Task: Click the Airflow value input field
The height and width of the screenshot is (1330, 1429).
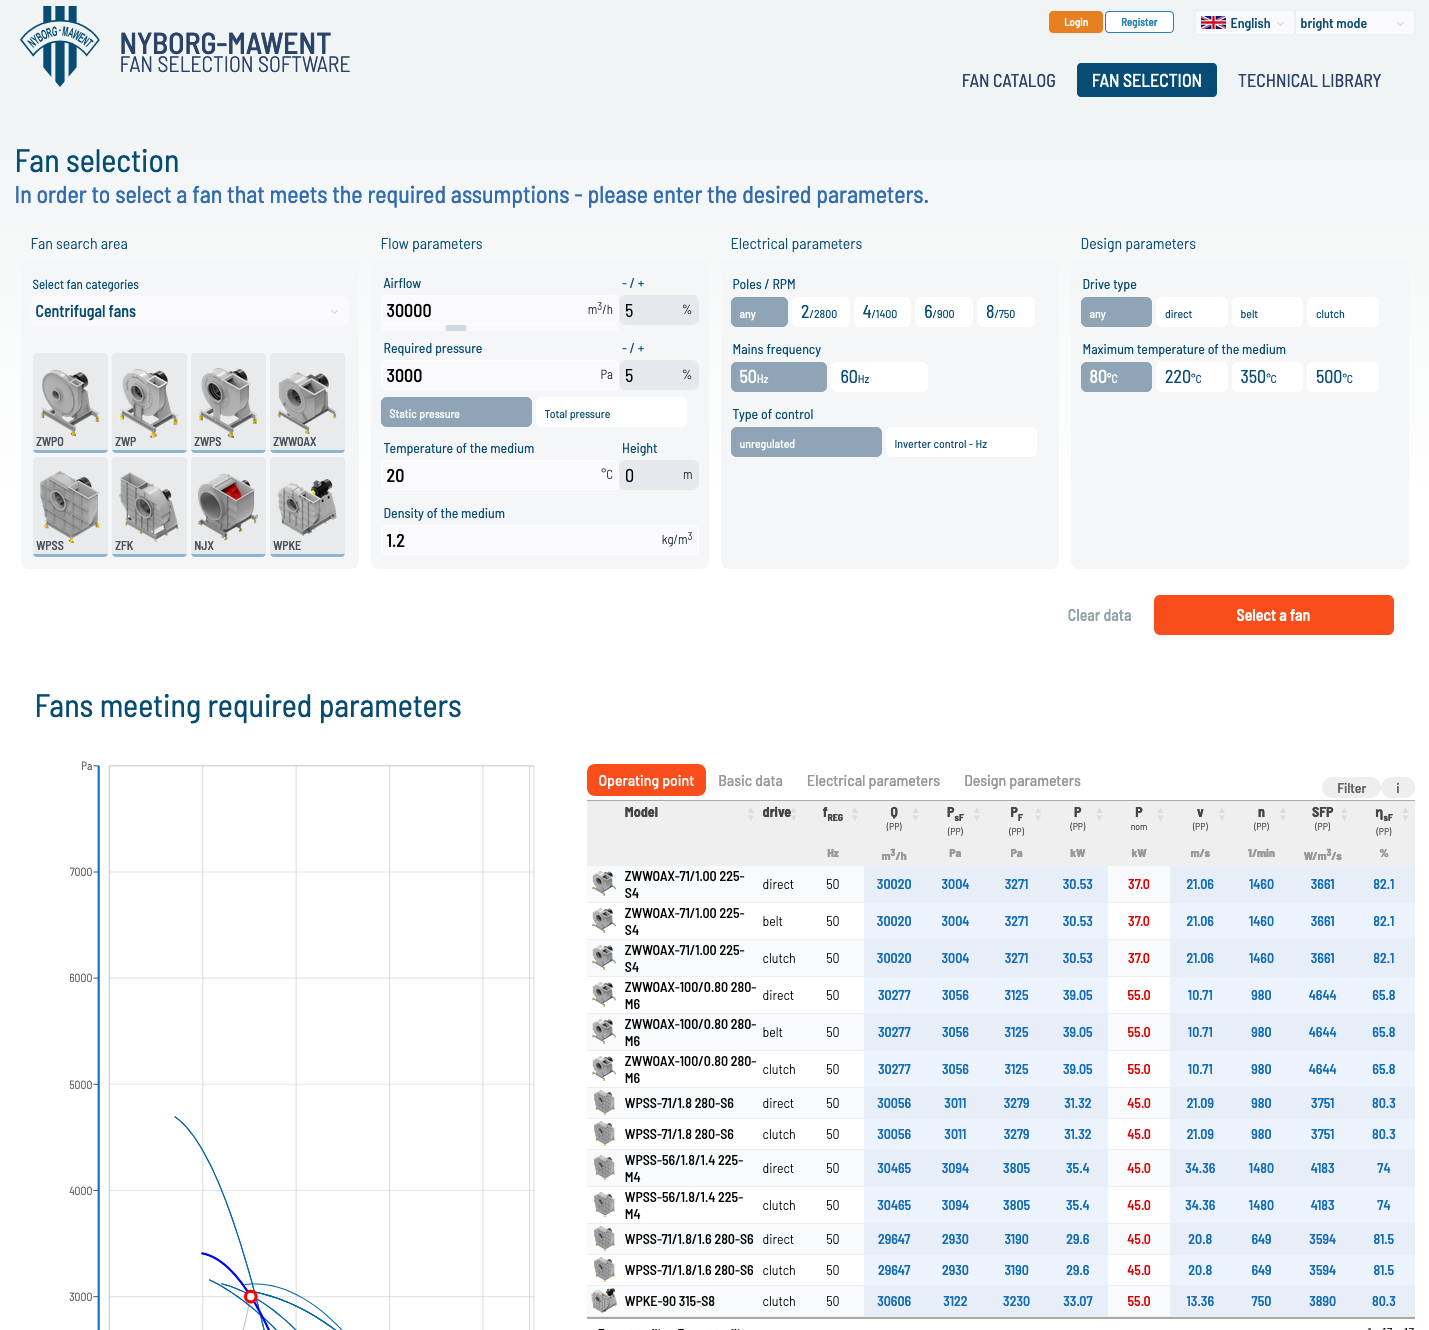Action: pos(500,310)
